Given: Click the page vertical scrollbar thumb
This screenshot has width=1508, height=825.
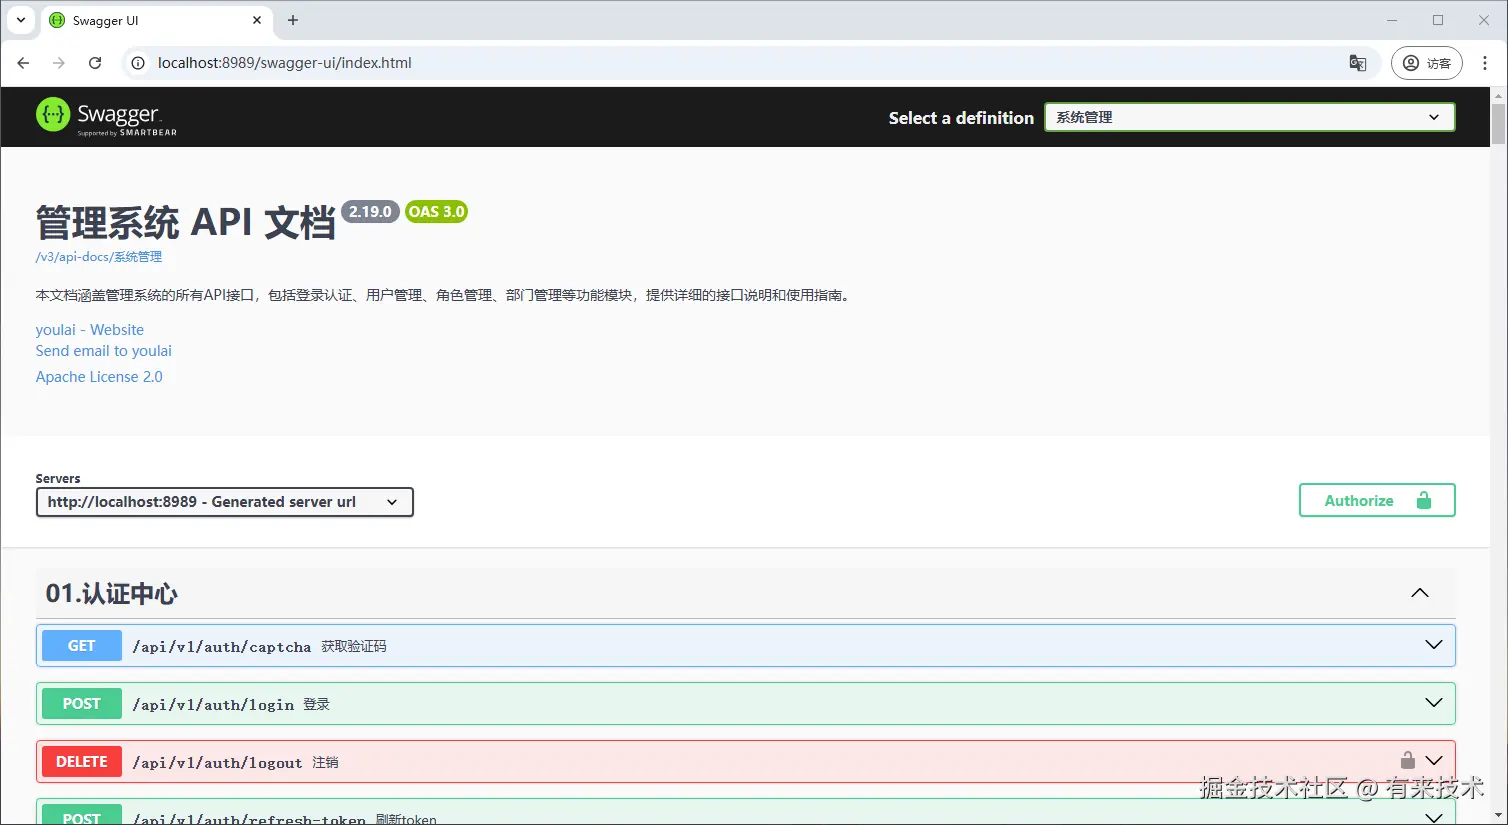Looking at the screenshot, I should [1498, 124].
